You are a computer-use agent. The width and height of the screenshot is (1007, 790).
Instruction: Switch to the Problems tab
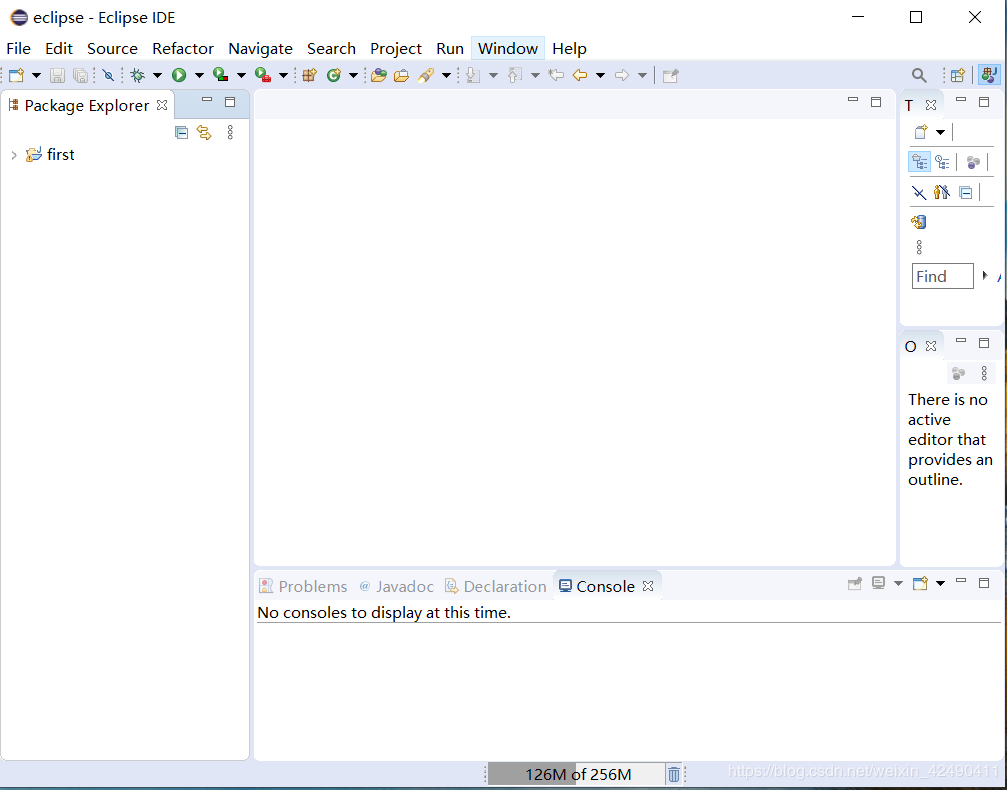pyautogui.click(x=303, y=586)
